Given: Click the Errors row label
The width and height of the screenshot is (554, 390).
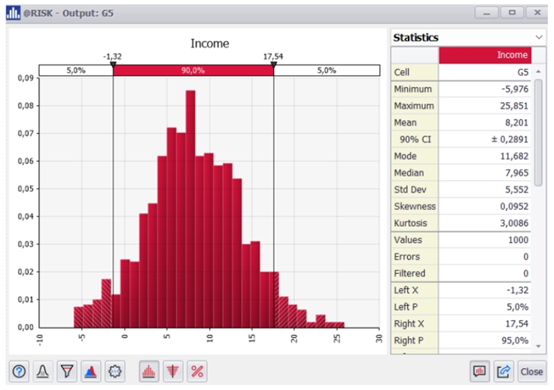Looking at the screenshot, I should click(x=407, y=257).
